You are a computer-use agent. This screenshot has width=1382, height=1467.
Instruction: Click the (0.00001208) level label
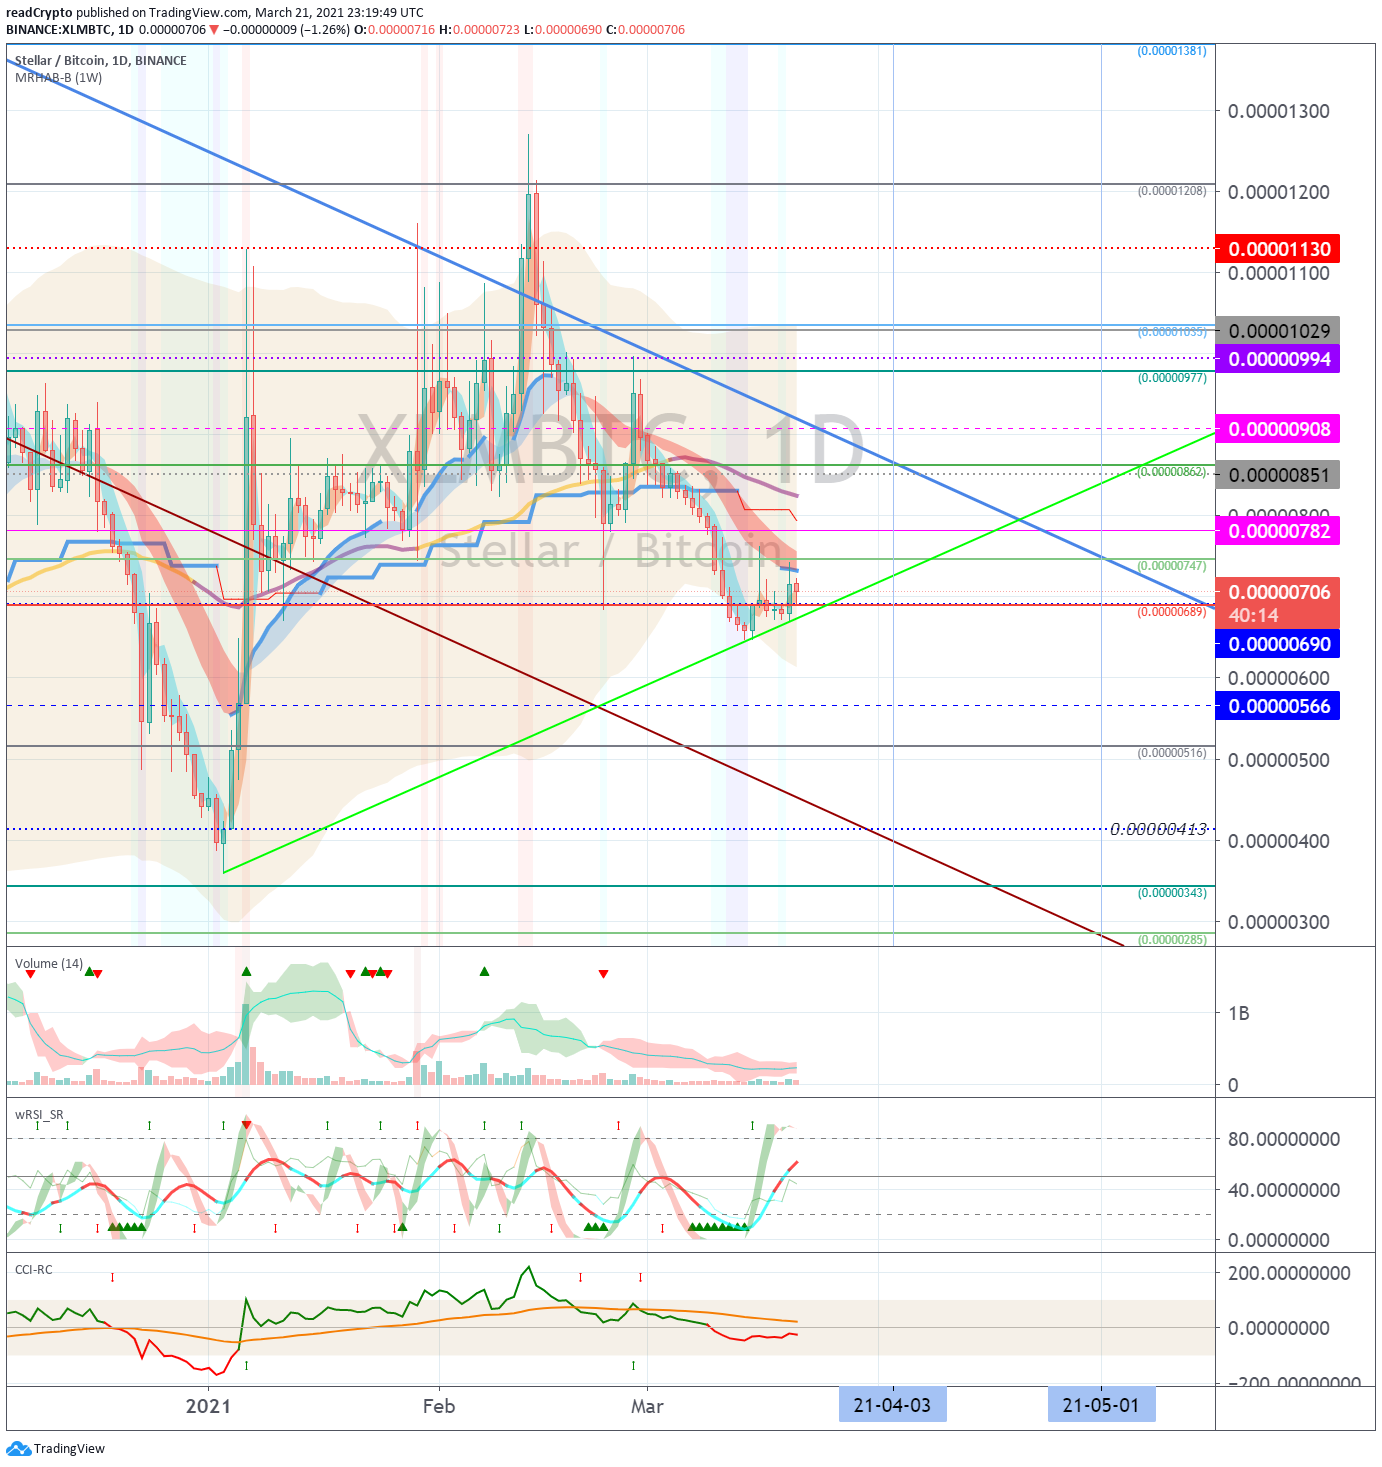click(x=1172, y=190)
